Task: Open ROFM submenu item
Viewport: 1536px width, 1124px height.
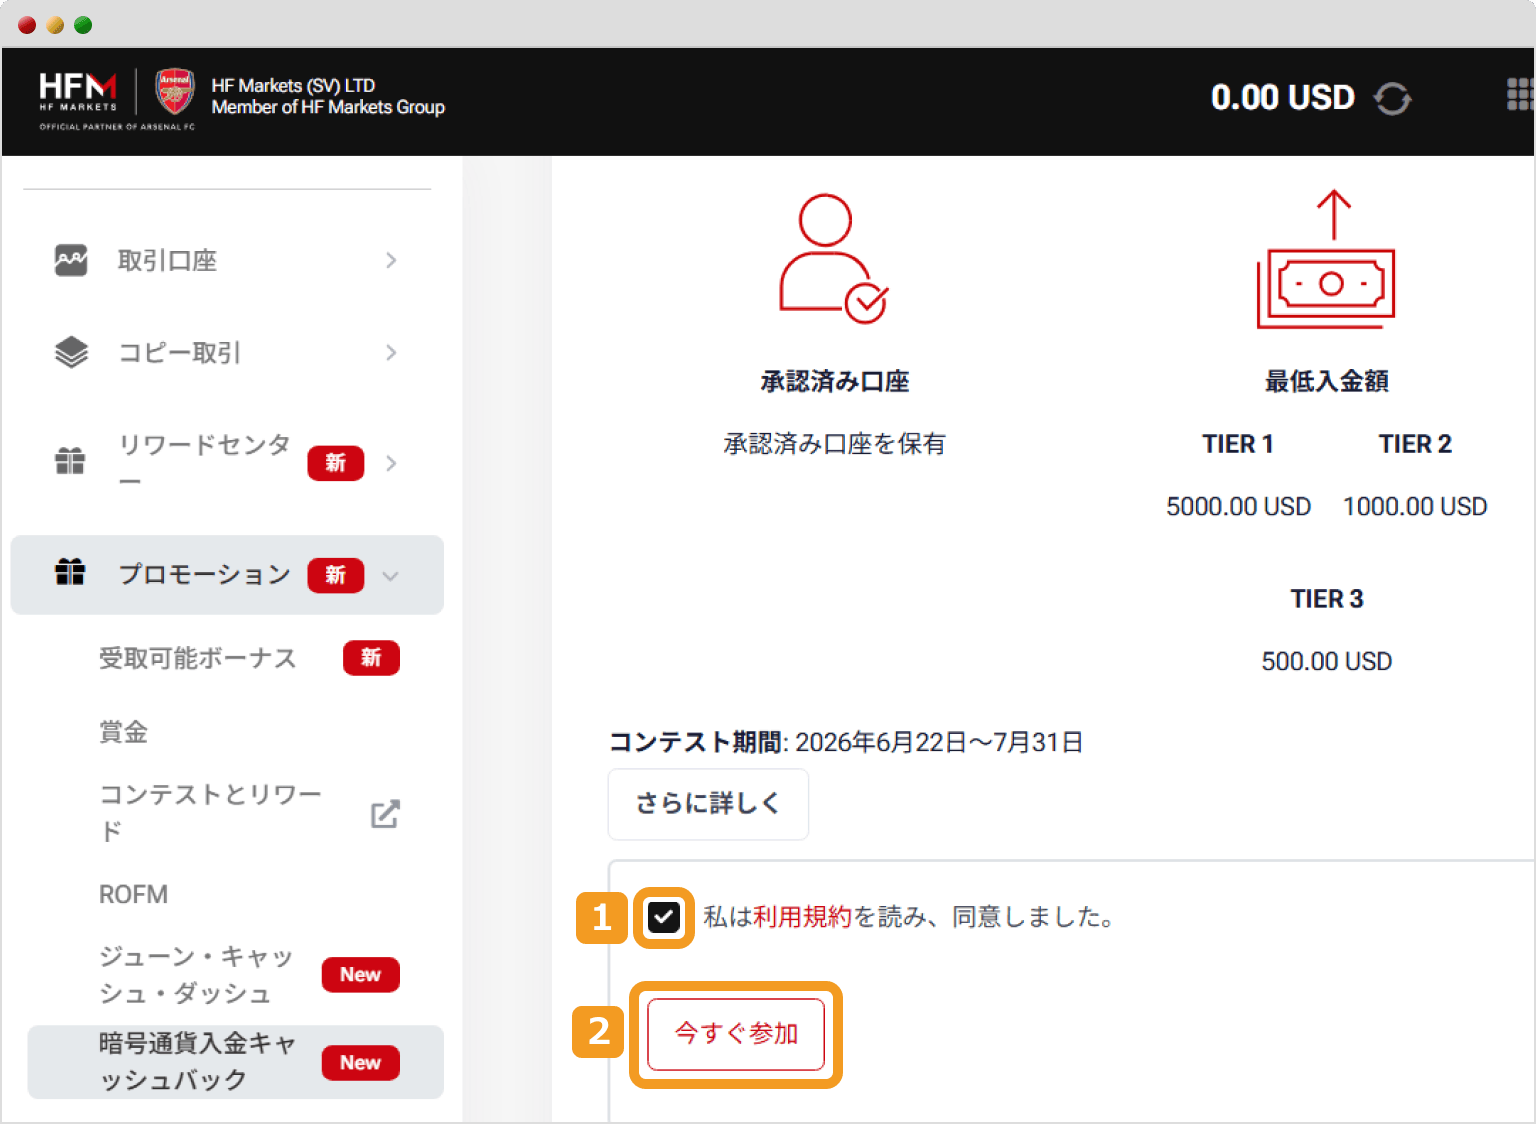Action: tap(133, 894)
